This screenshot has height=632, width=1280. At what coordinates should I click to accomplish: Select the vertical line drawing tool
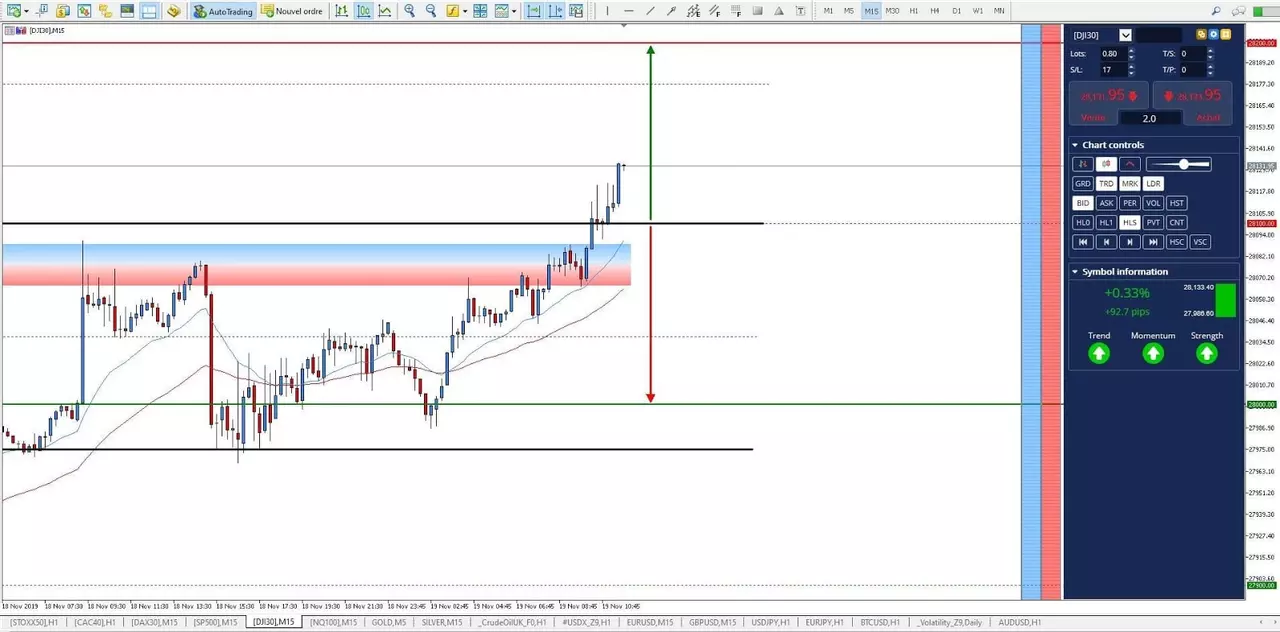(607, 10)
